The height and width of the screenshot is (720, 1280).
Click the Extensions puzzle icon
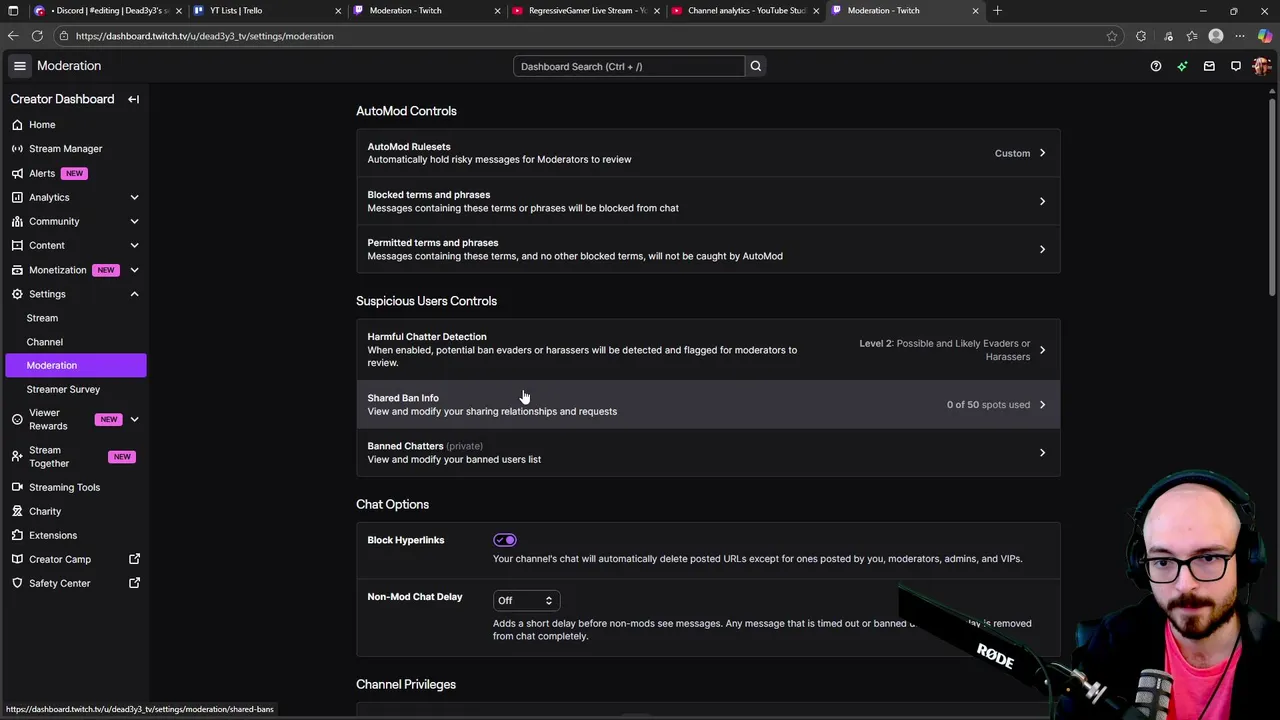[x=17, y=535]
